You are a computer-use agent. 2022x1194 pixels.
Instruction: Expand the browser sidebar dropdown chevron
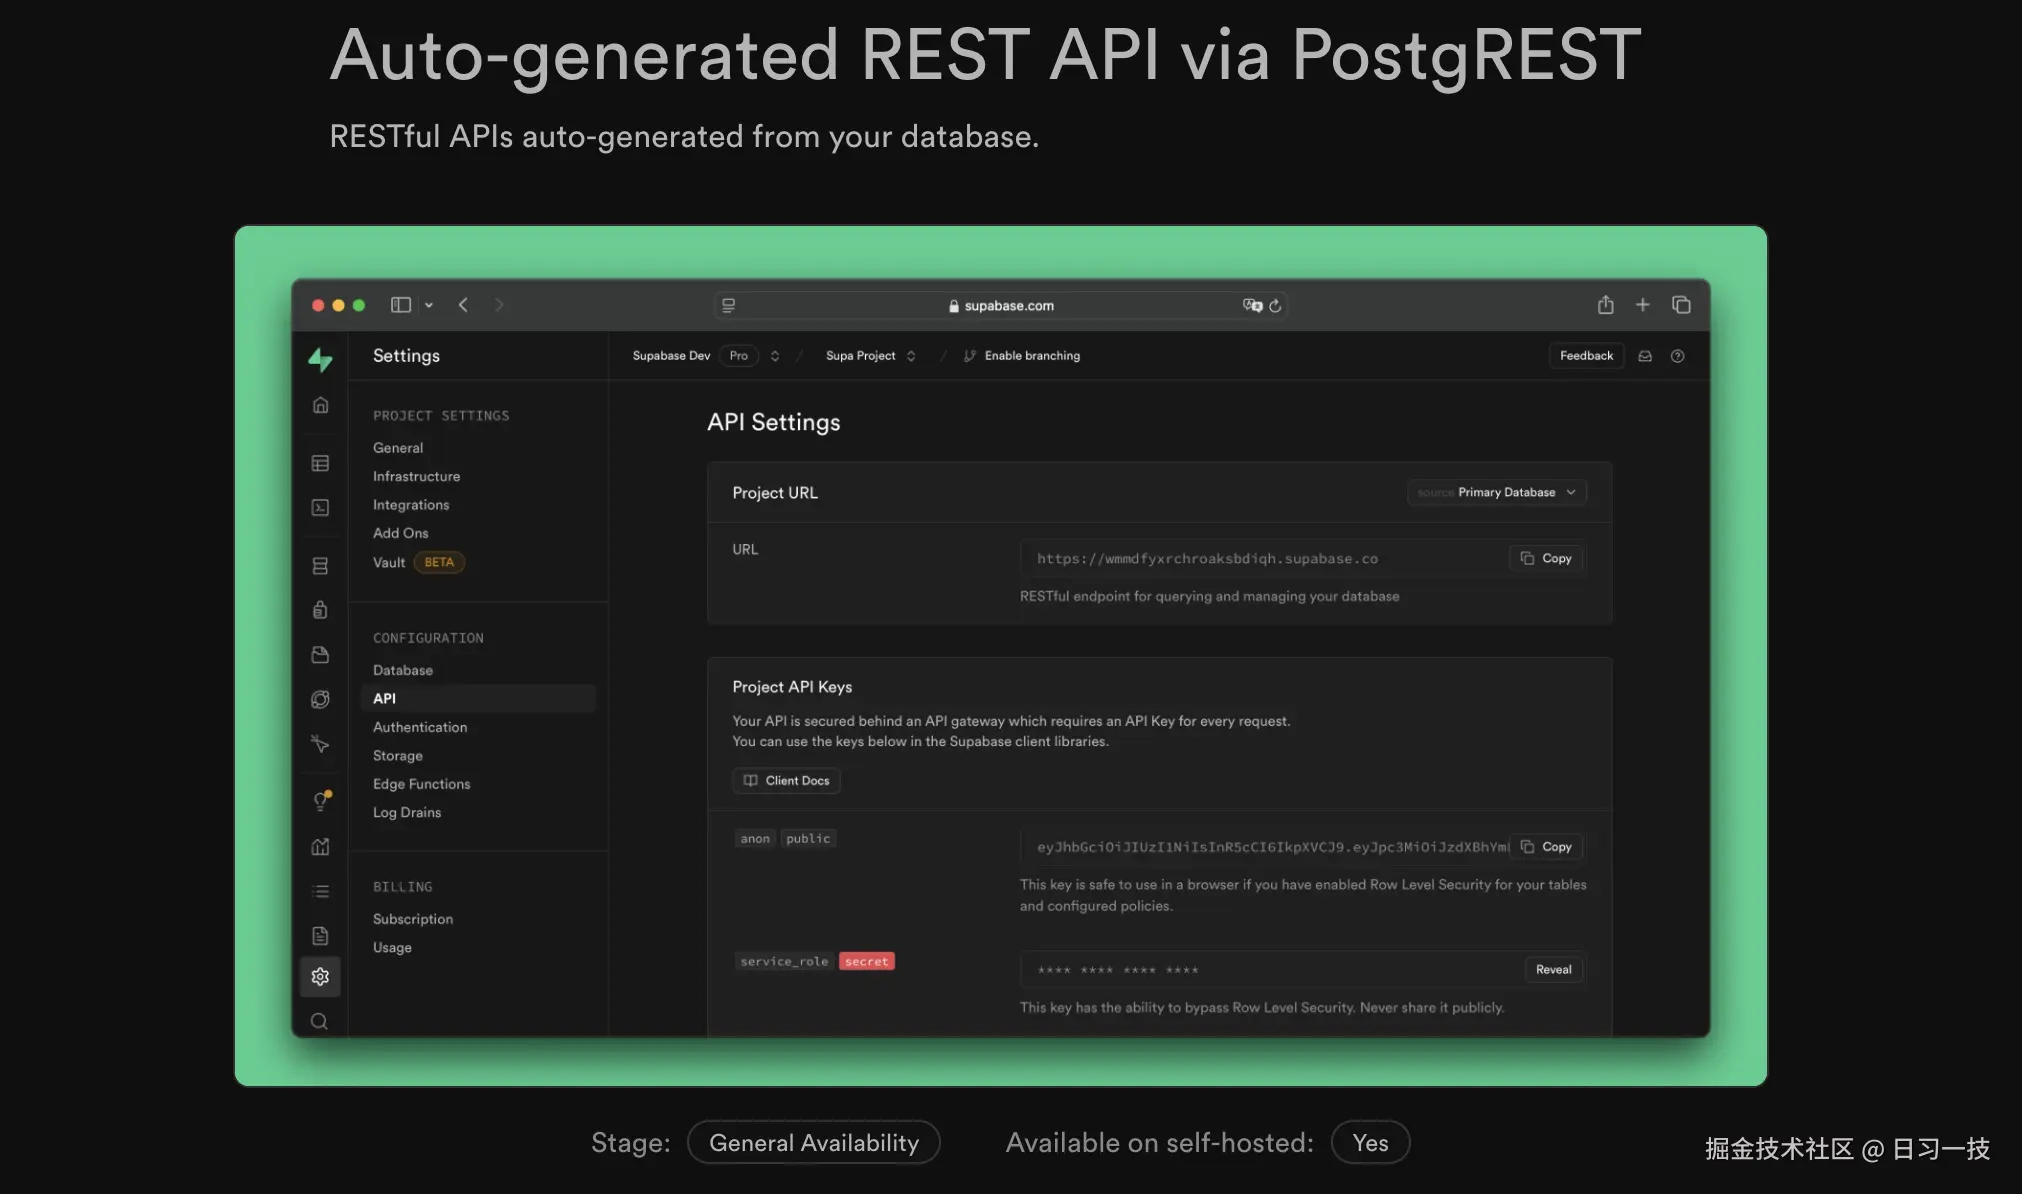coord(429,305)
